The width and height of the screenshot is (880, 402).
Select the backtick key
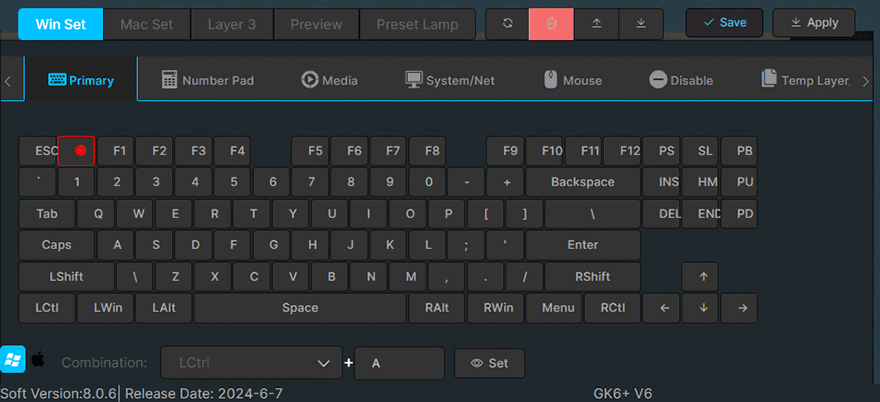click(38, 182)
